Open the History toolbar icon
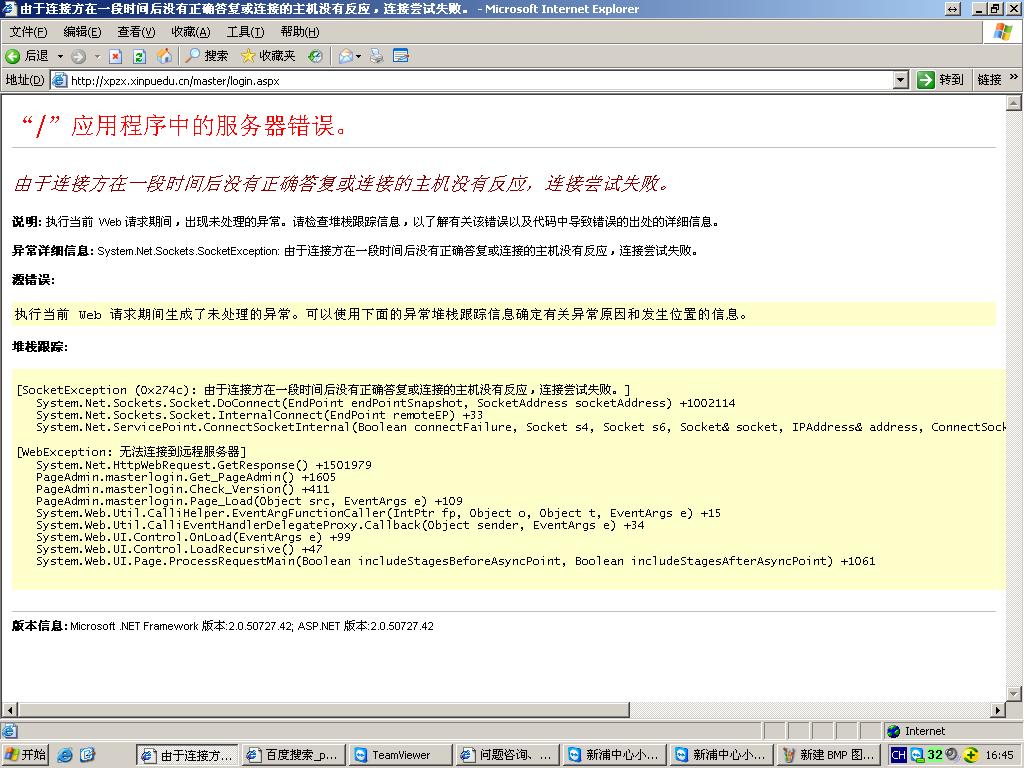 pyautogui.click(x=315, y=56)
